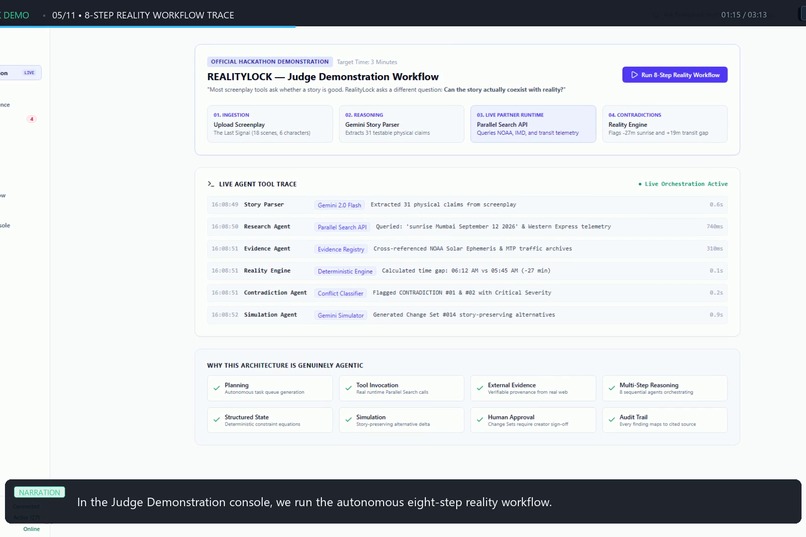Image resolution: width=806 pixels, height=537 pixels.
Task: Click the 310ms duration value
Action: 715,249
